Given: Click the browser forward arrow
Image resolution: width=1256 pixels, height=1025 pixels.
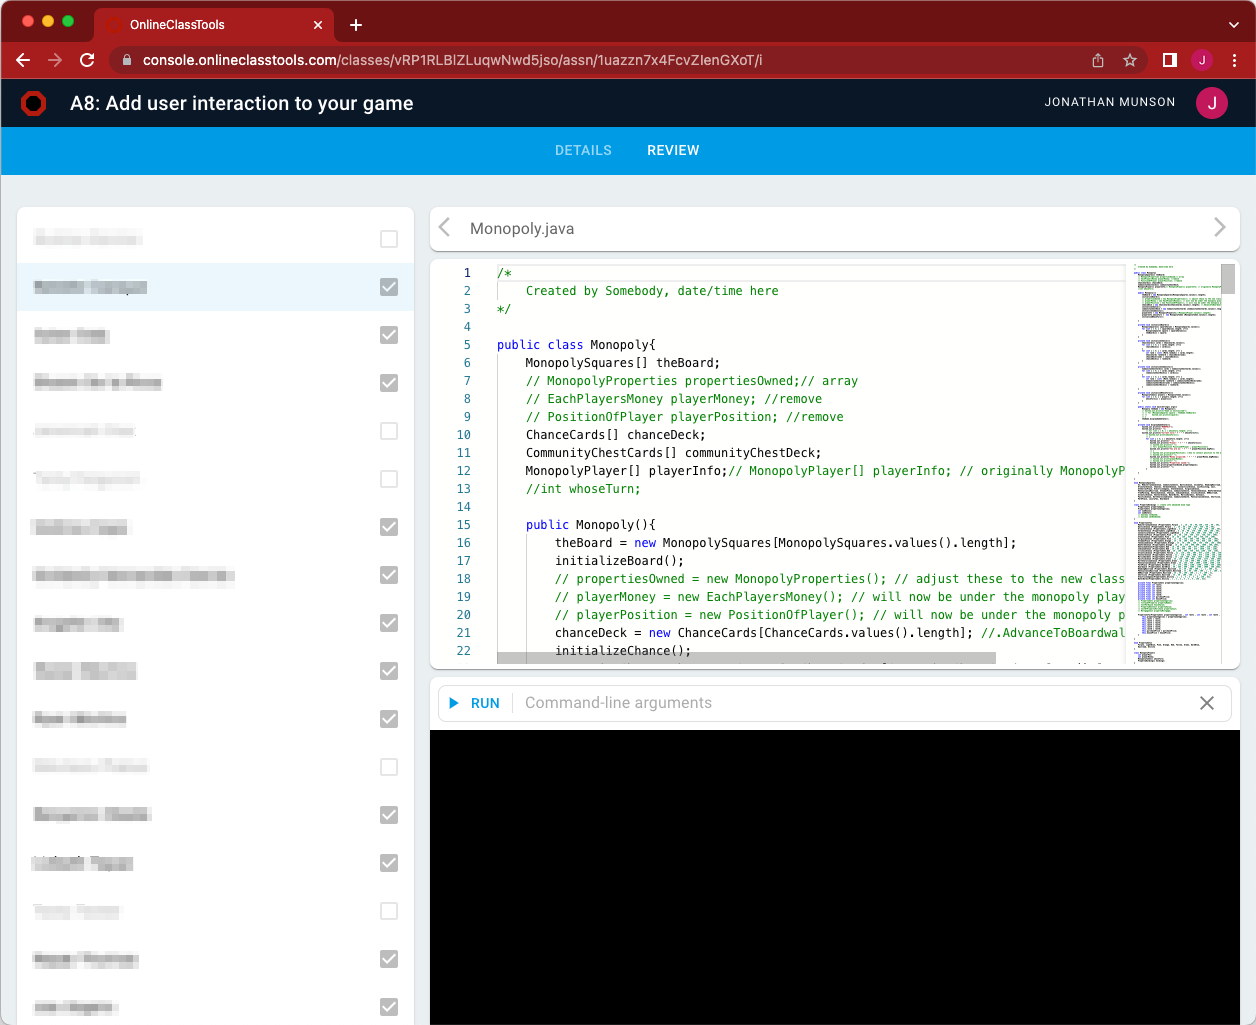Looking at the screenshot, I should point(55,60).
